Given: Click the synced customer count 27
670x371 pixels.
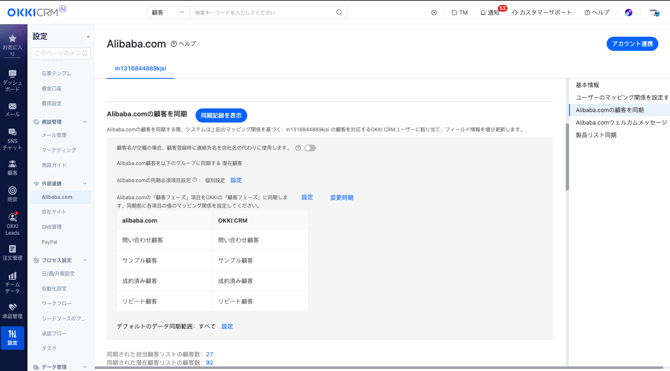Looking at the screenshot, I should (209, 354).
